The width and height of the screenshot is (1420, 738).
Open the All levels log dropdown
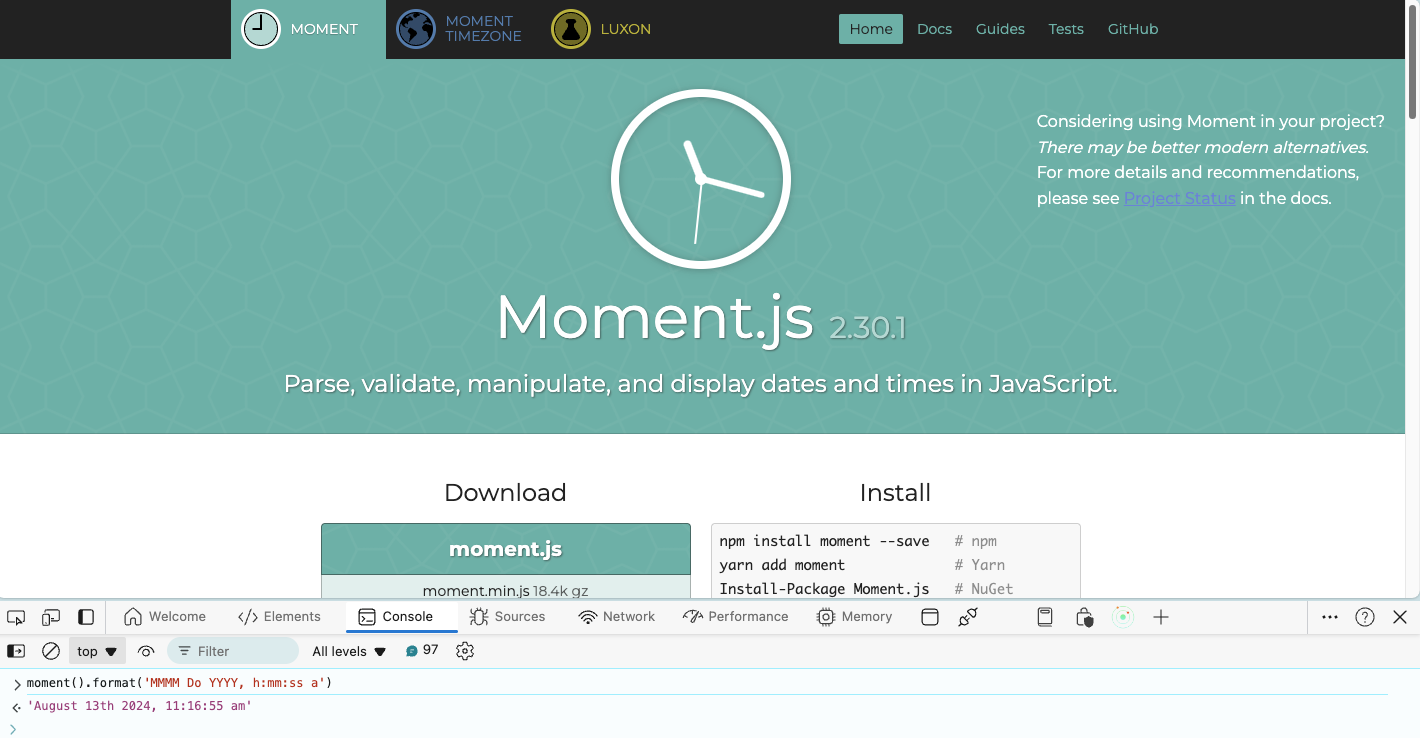[x=349, y=651]
